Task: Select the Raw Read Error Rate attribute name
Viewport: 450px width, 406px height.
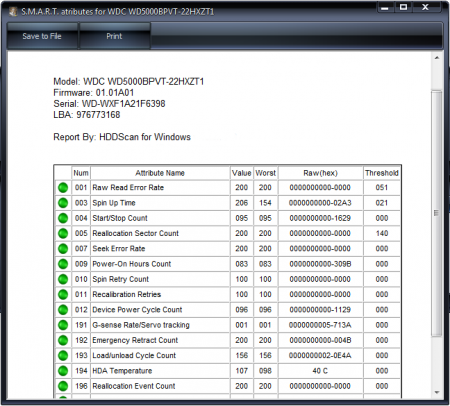Action: (128, 188)
